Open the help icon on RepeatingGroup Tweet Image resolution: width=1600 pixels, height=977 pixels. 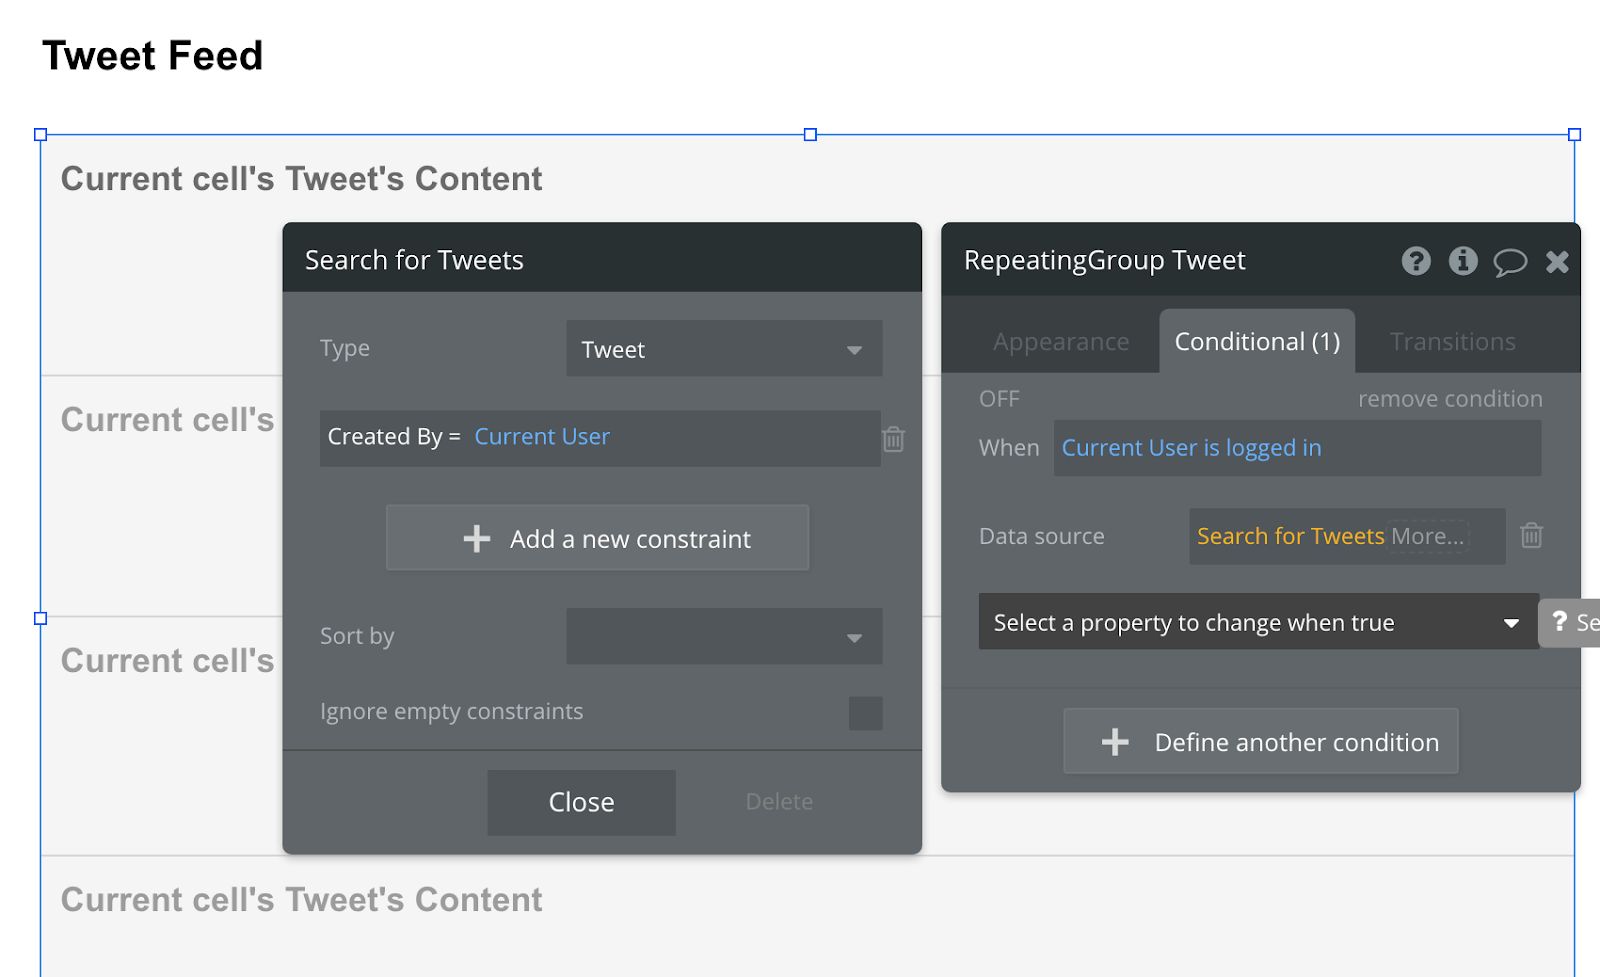click(1415, 261)
